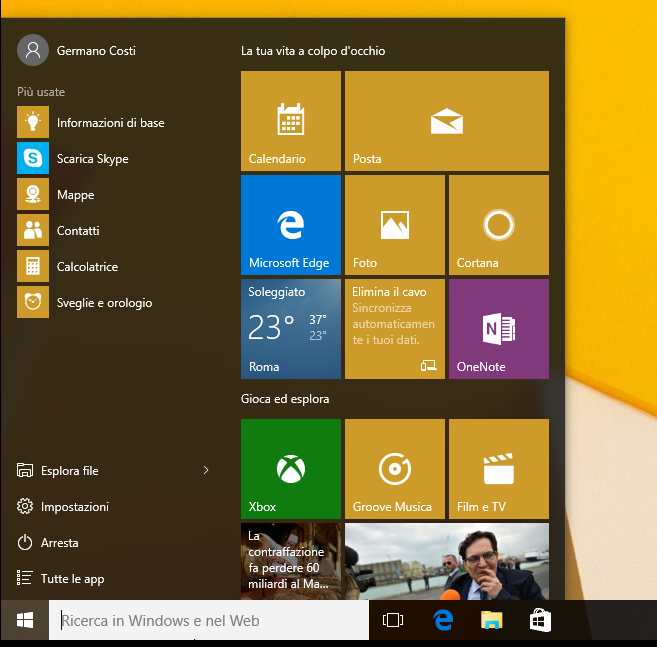This screenshot has width=657, height=647.
Task: Open the Calendario tile
Action: (291, 121)
